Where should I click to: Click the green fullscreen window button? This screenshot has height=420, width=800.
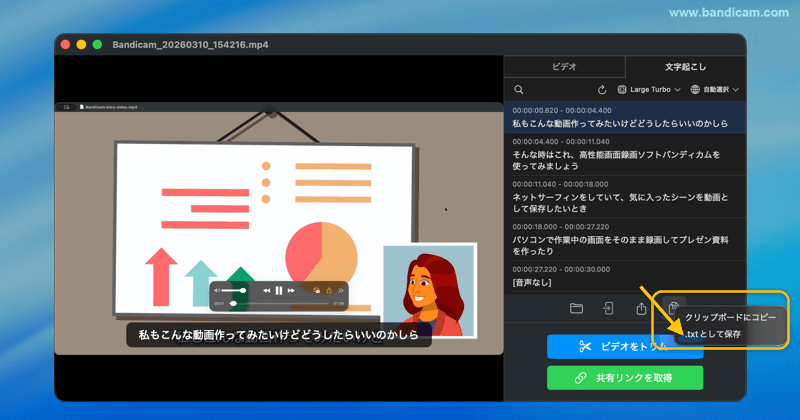[97, 45]
